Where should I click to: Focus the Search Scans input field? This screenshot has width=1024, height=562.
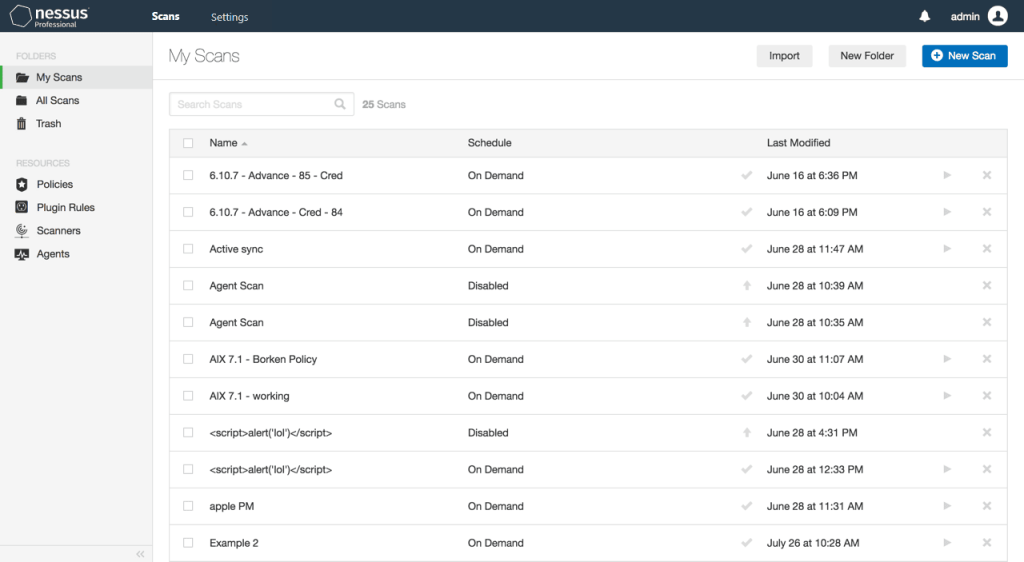[261, 104]
